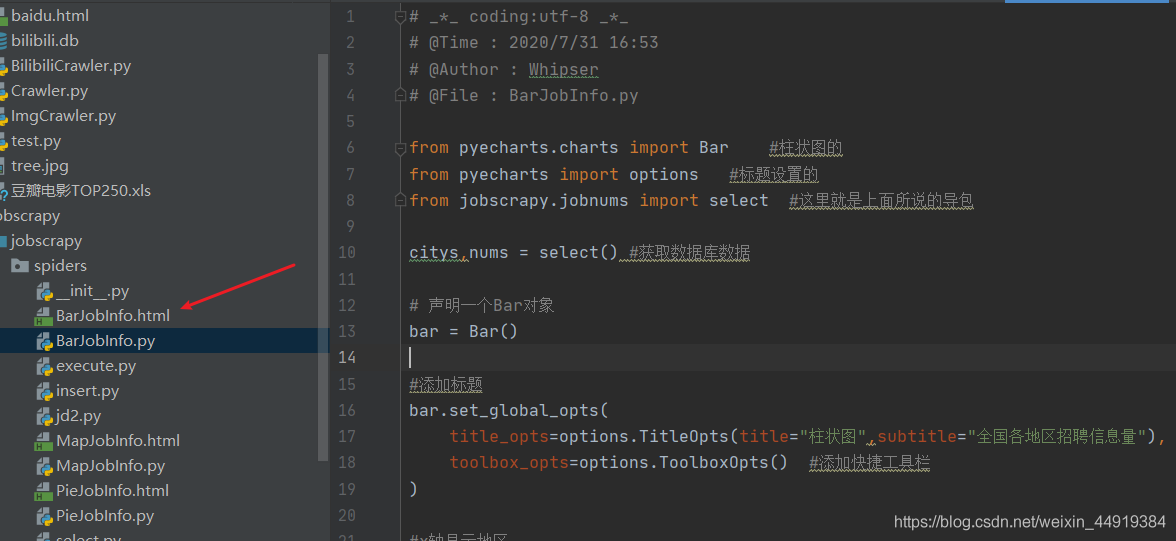Click the underlined author name Whipser

tap(563, 70)
